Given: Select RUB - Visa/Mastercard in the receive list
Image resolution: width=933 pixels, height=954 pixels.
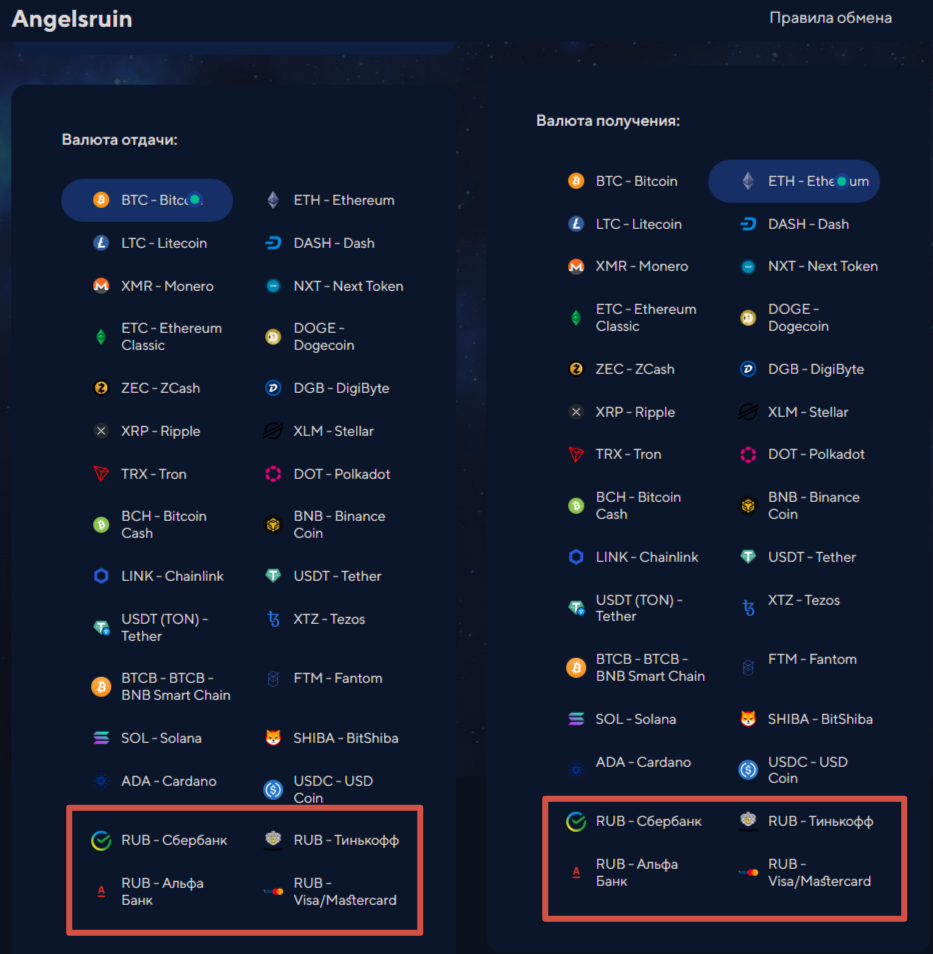Looking at the screenshot, I should pyautogui.click(x=805, y=872).
